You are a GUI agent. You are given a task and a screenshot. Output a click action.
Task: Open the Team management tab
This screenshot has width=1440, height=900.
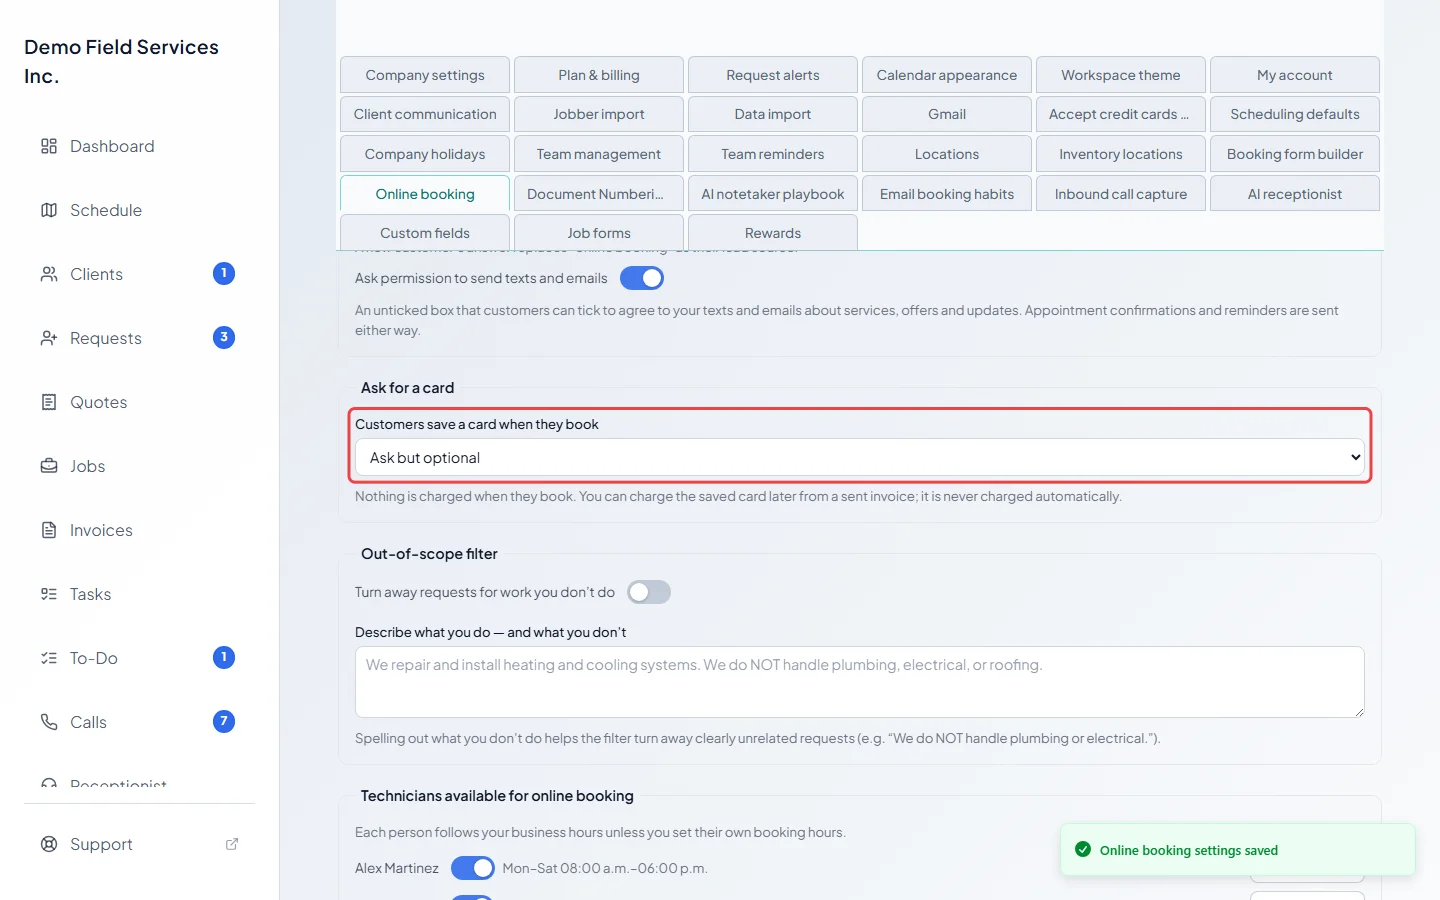599,154
